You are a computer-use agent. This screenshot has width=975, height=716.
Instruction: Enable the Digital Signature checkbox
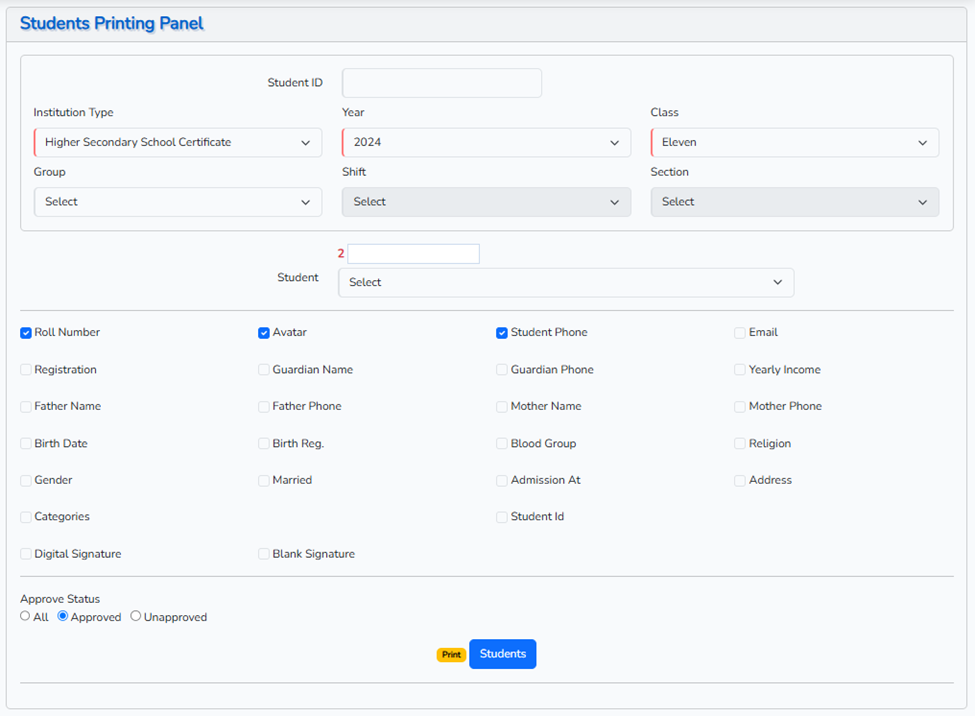point(26,554)
